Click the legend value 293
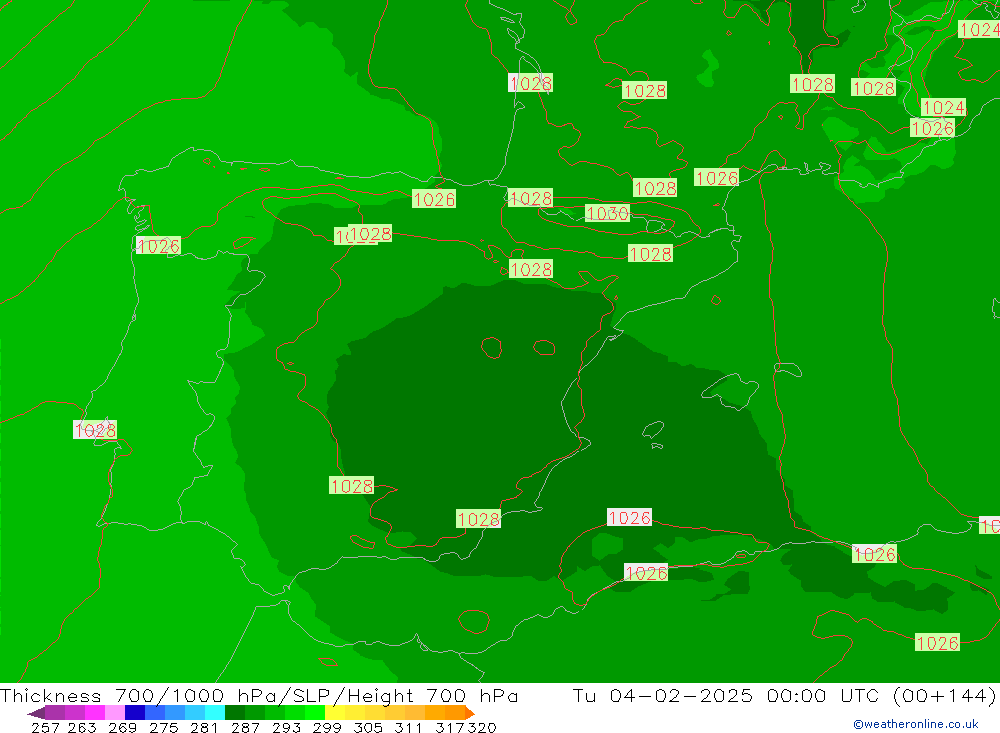 286,727
